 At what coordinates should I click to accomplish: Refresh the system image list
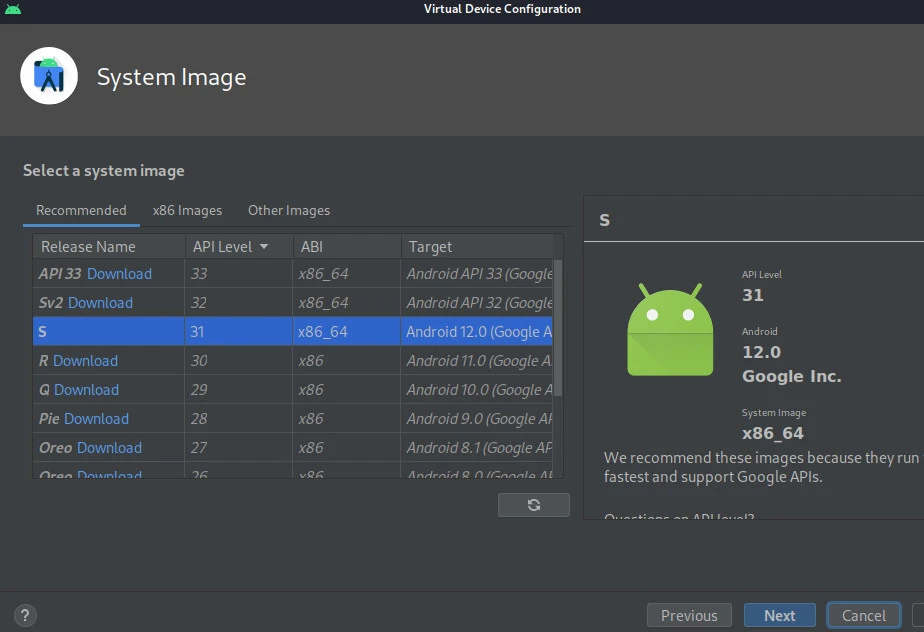click(x=533, y=505)
